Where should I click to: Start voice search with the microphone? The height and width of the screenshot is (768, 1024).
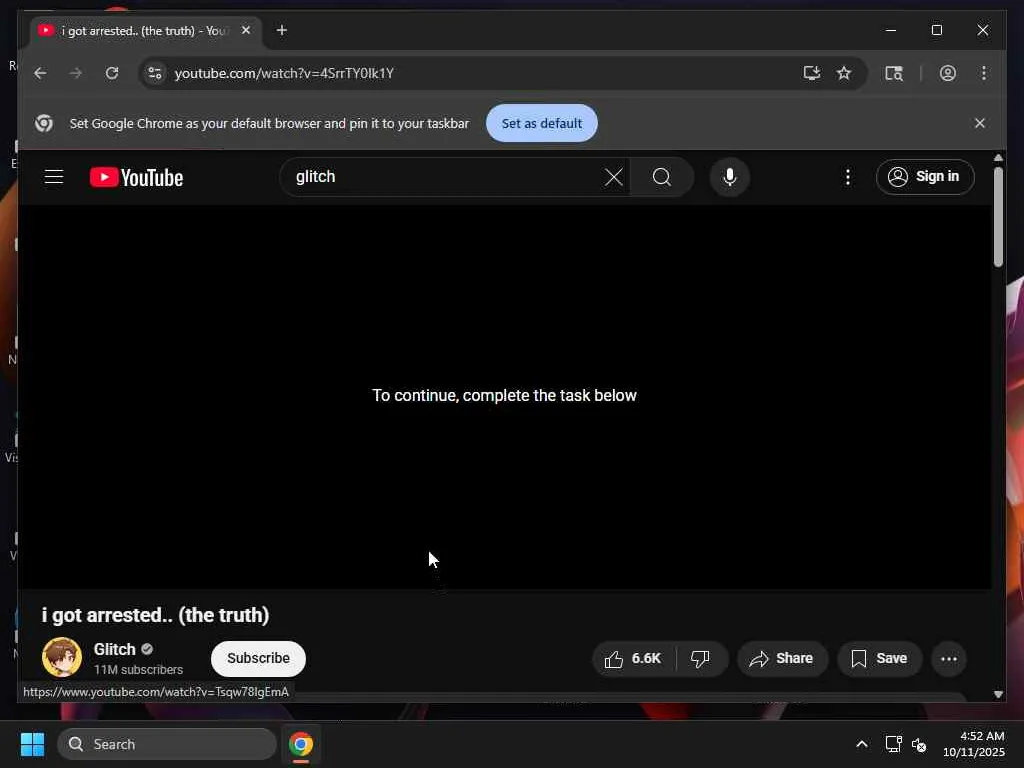coord(729,177)
